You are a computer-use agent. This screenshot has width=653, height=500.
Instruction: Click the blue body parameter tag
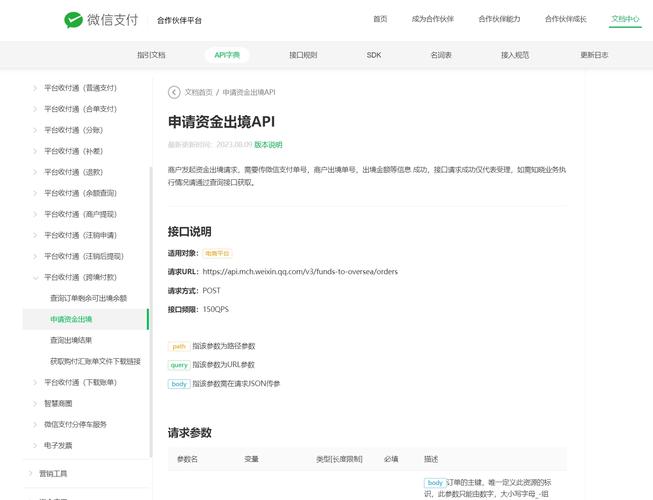tap(178, 384)
